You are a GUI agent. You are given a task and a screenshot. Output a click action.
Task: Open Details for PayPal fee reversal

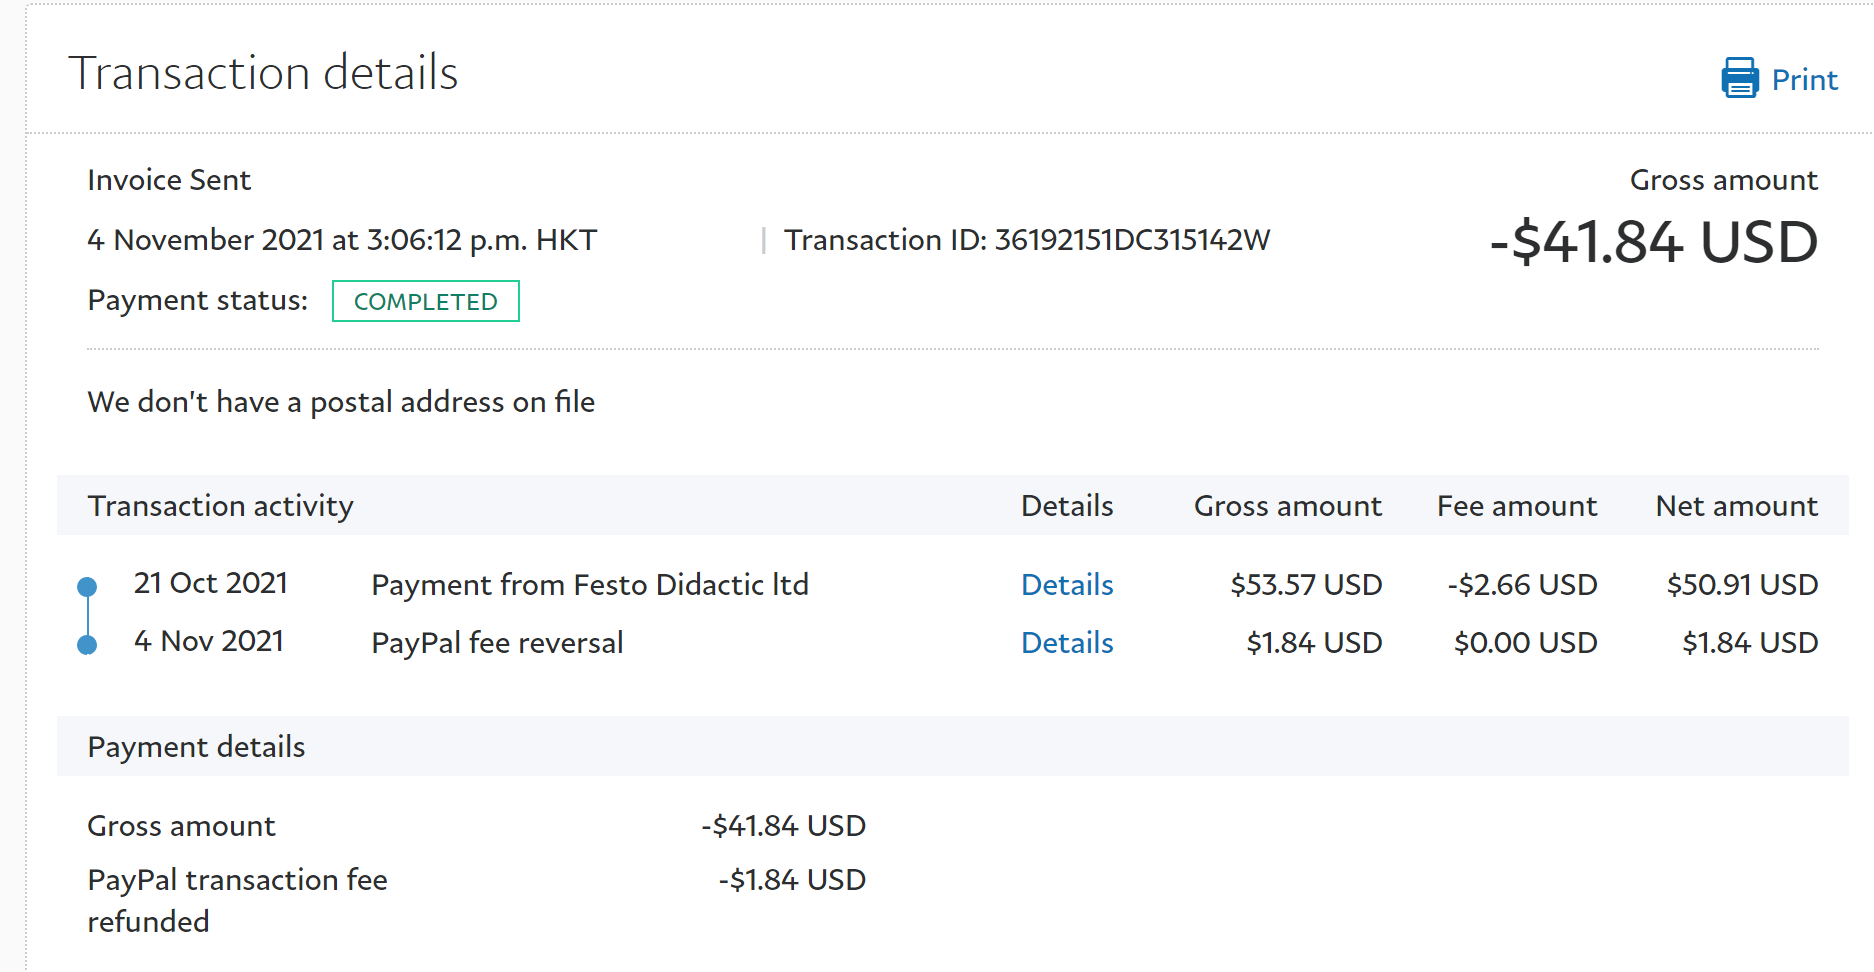pyautogui.click(x=1067, y=643)
